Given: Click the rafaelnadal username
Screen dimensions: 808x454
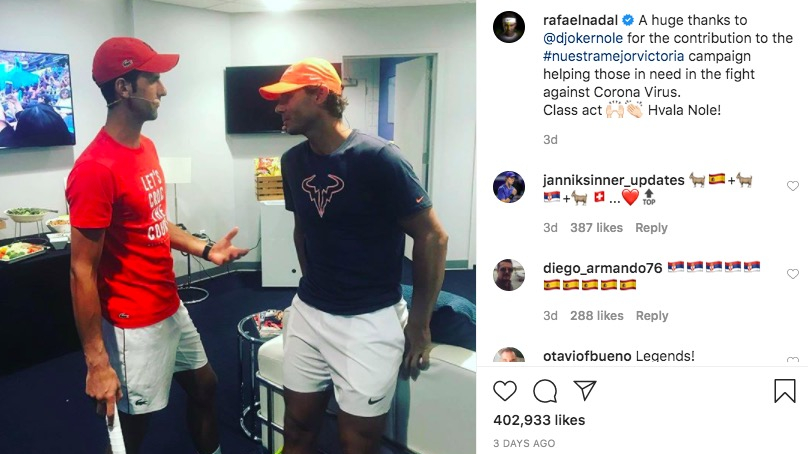Looking at the screenshot, I should [x=580, y=20].
